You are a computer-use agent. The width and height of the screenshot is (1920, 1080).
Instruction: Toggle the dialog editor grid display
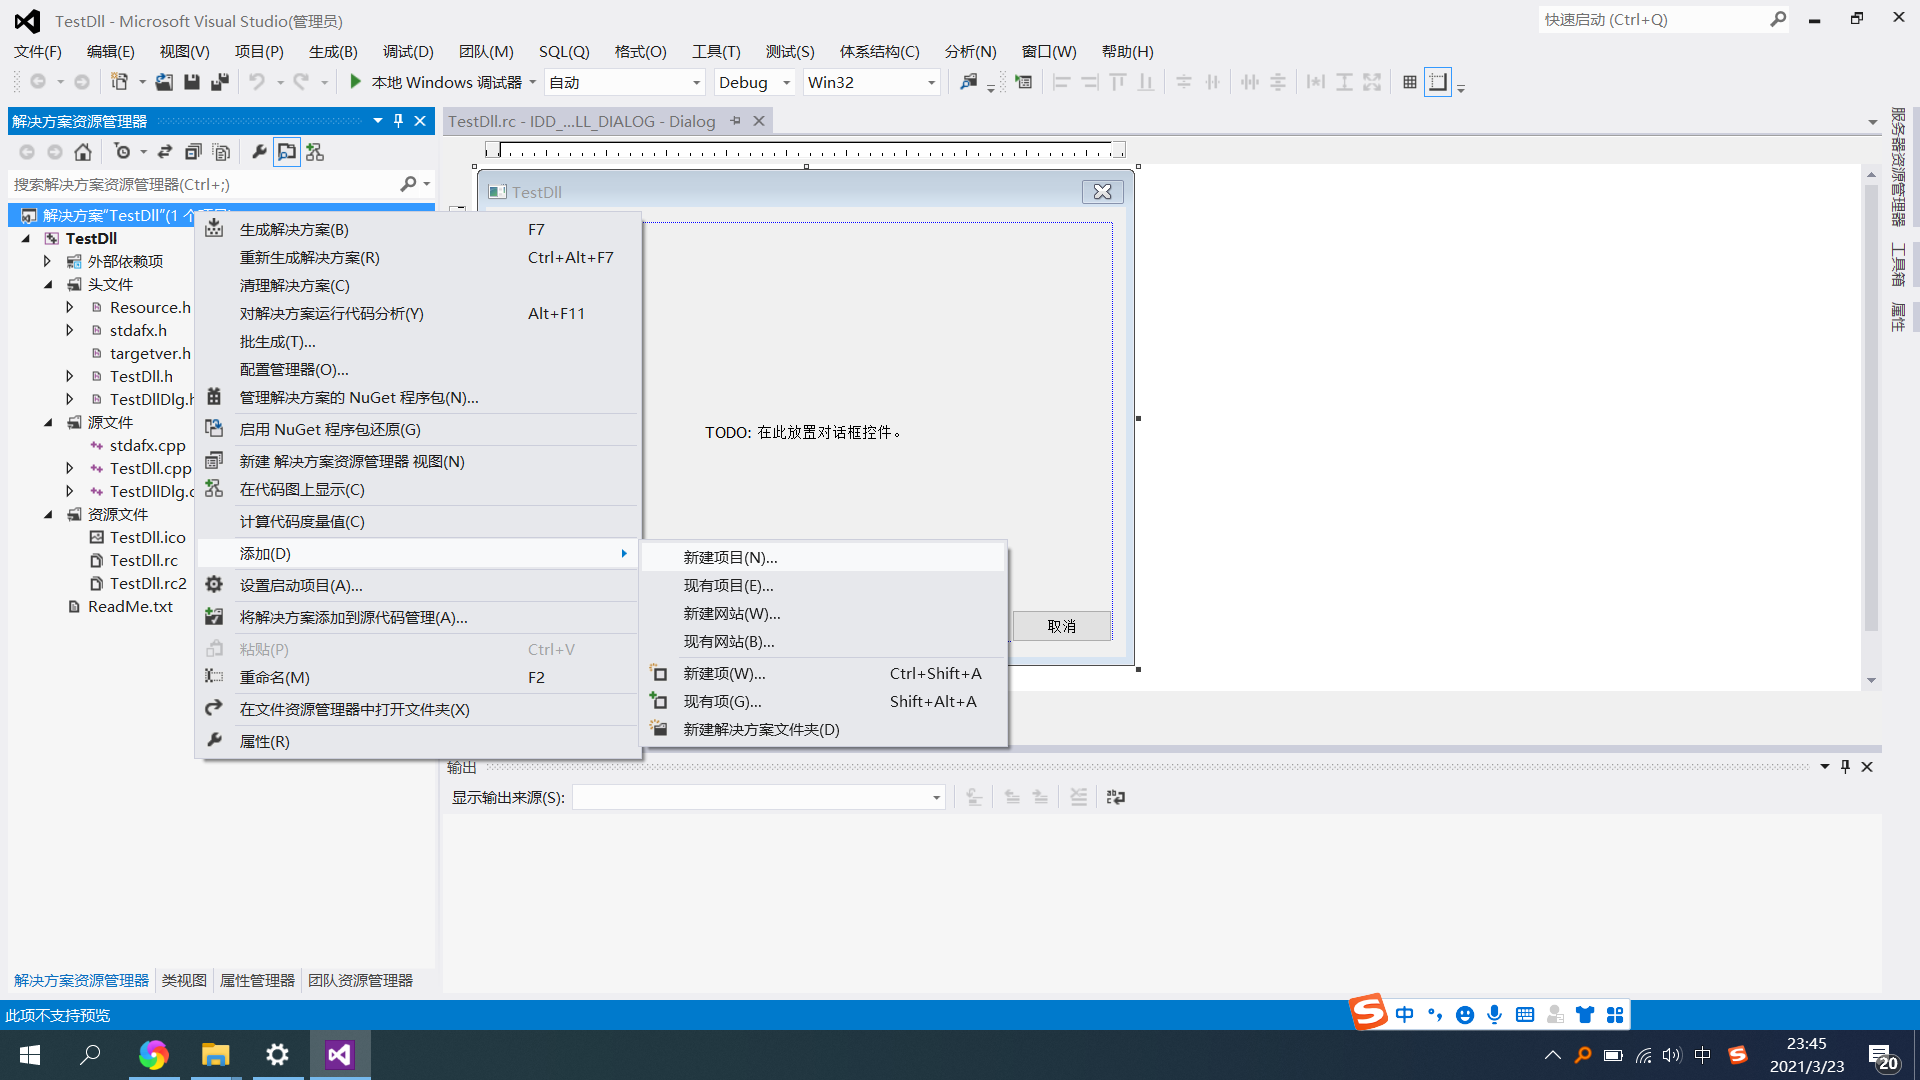(1409, 82)
